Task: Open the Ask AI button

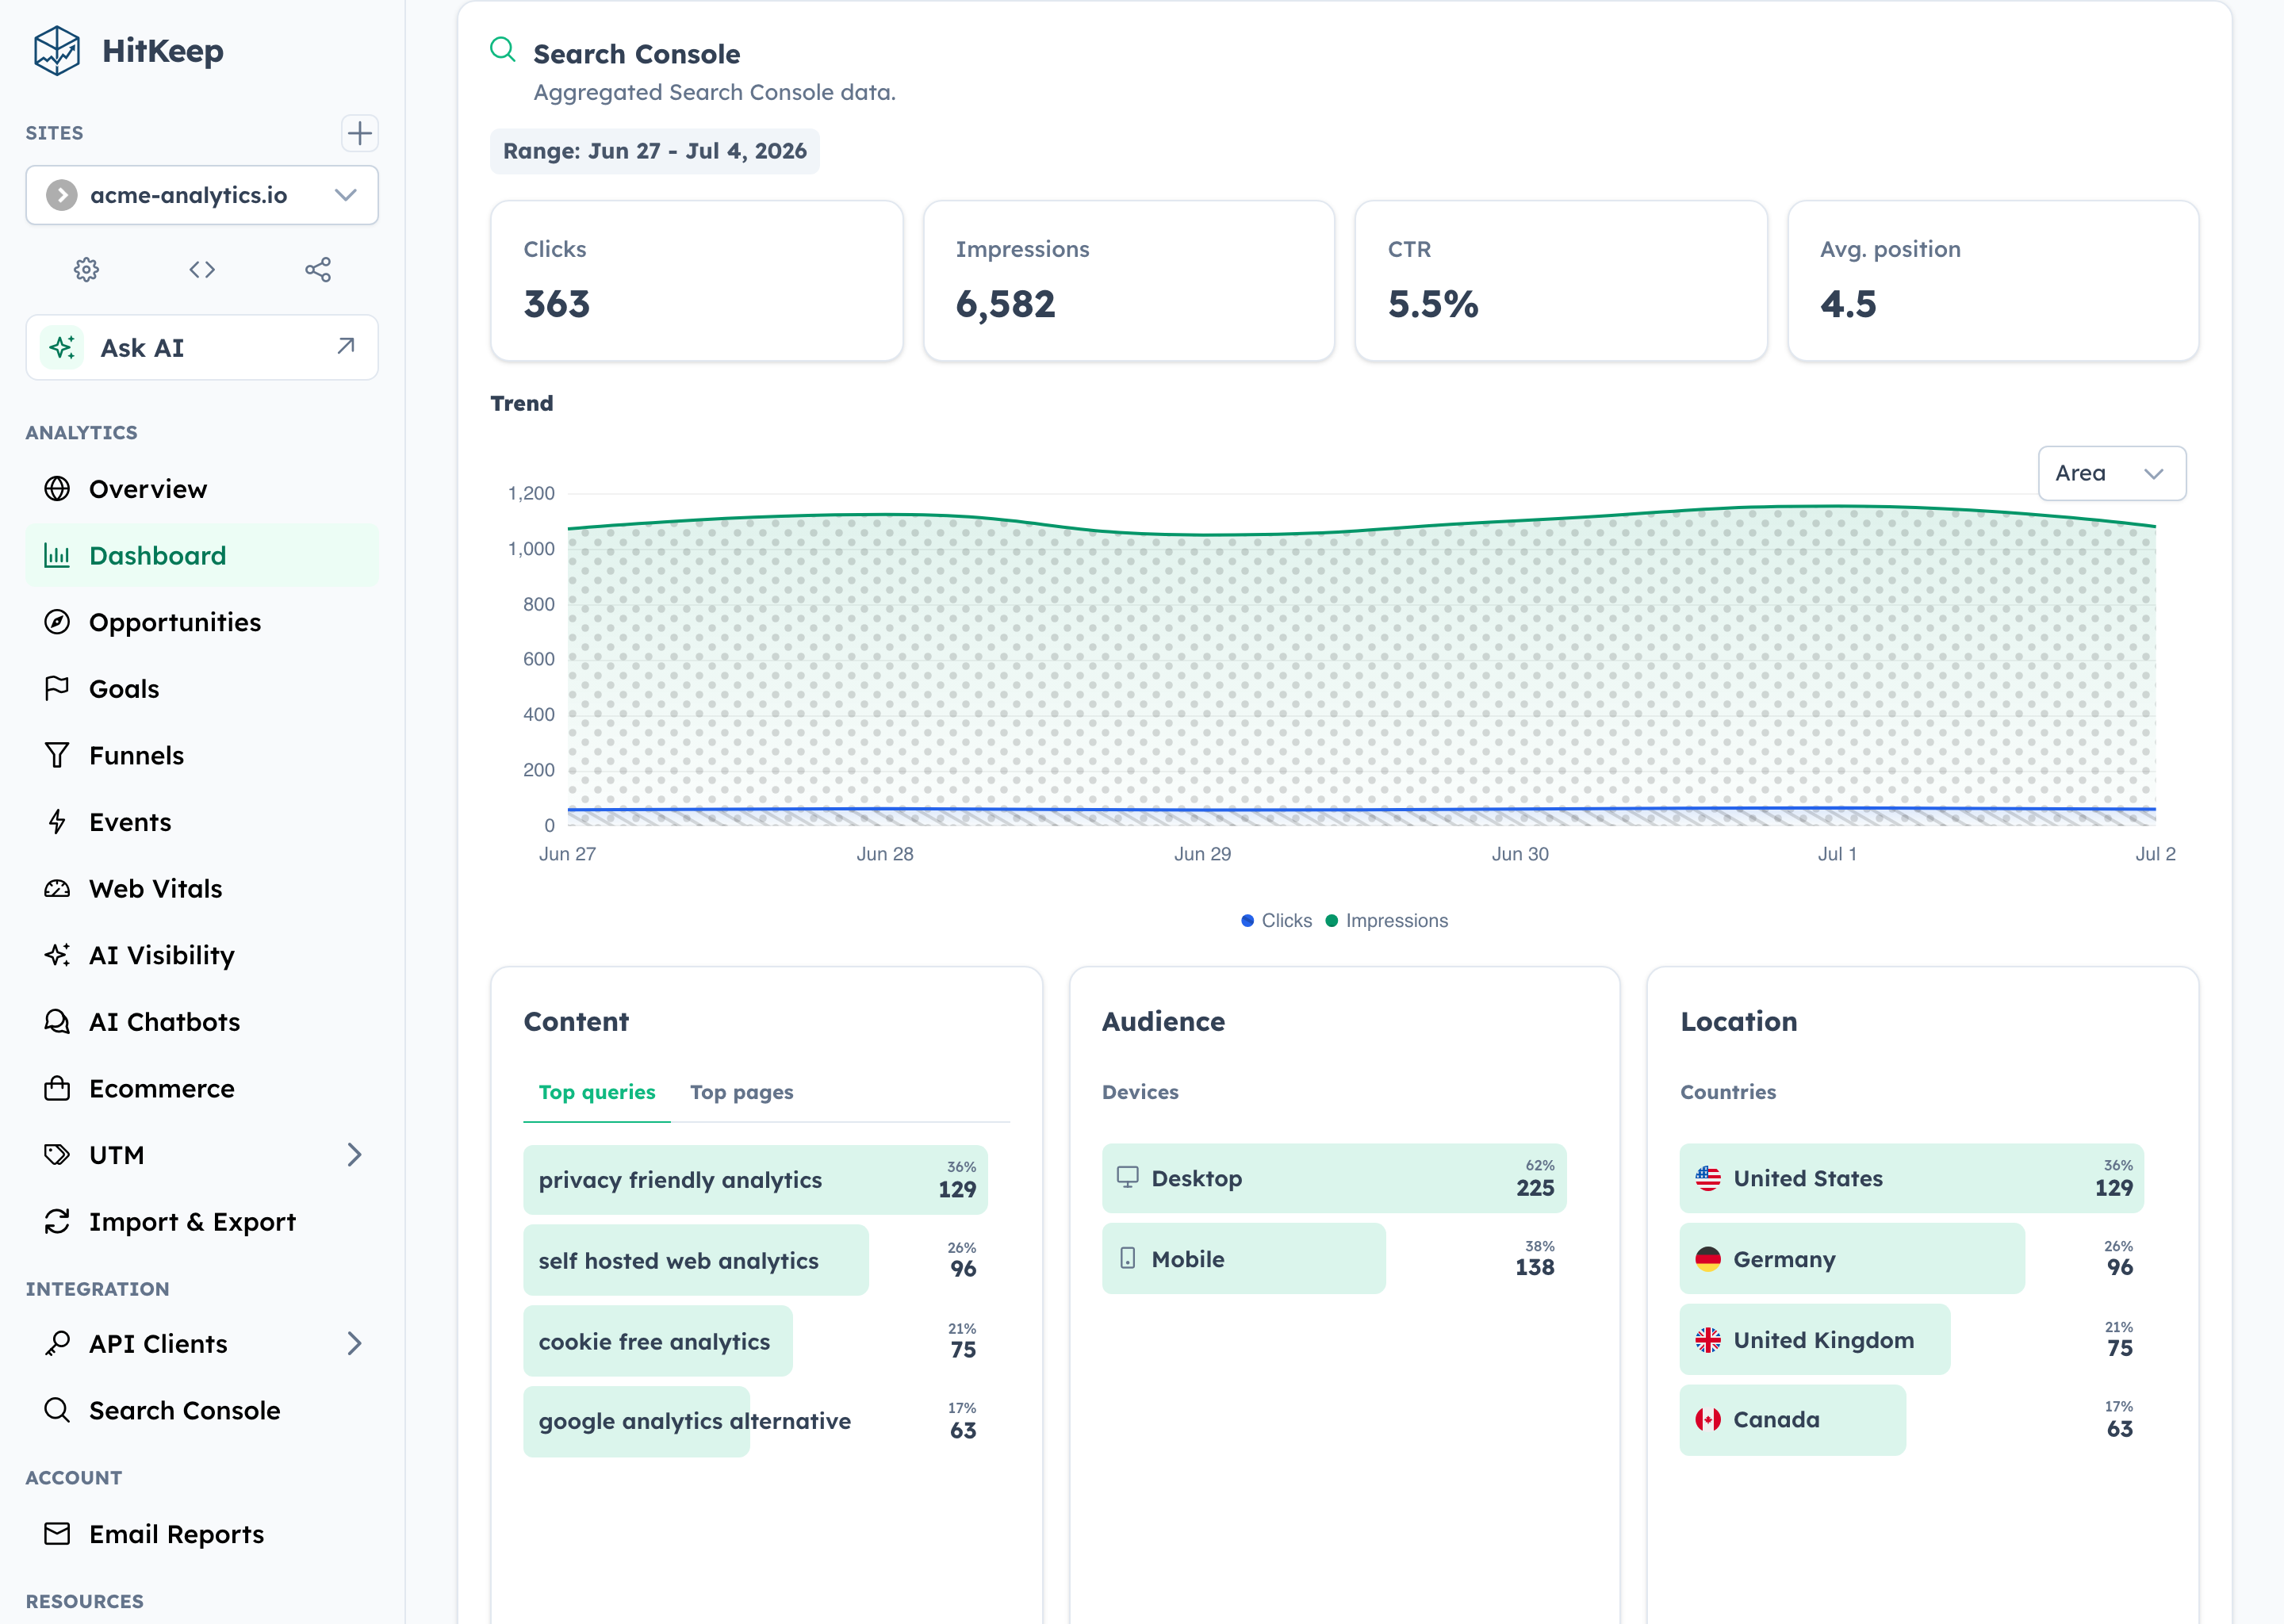Action: (x=202, y=347)
